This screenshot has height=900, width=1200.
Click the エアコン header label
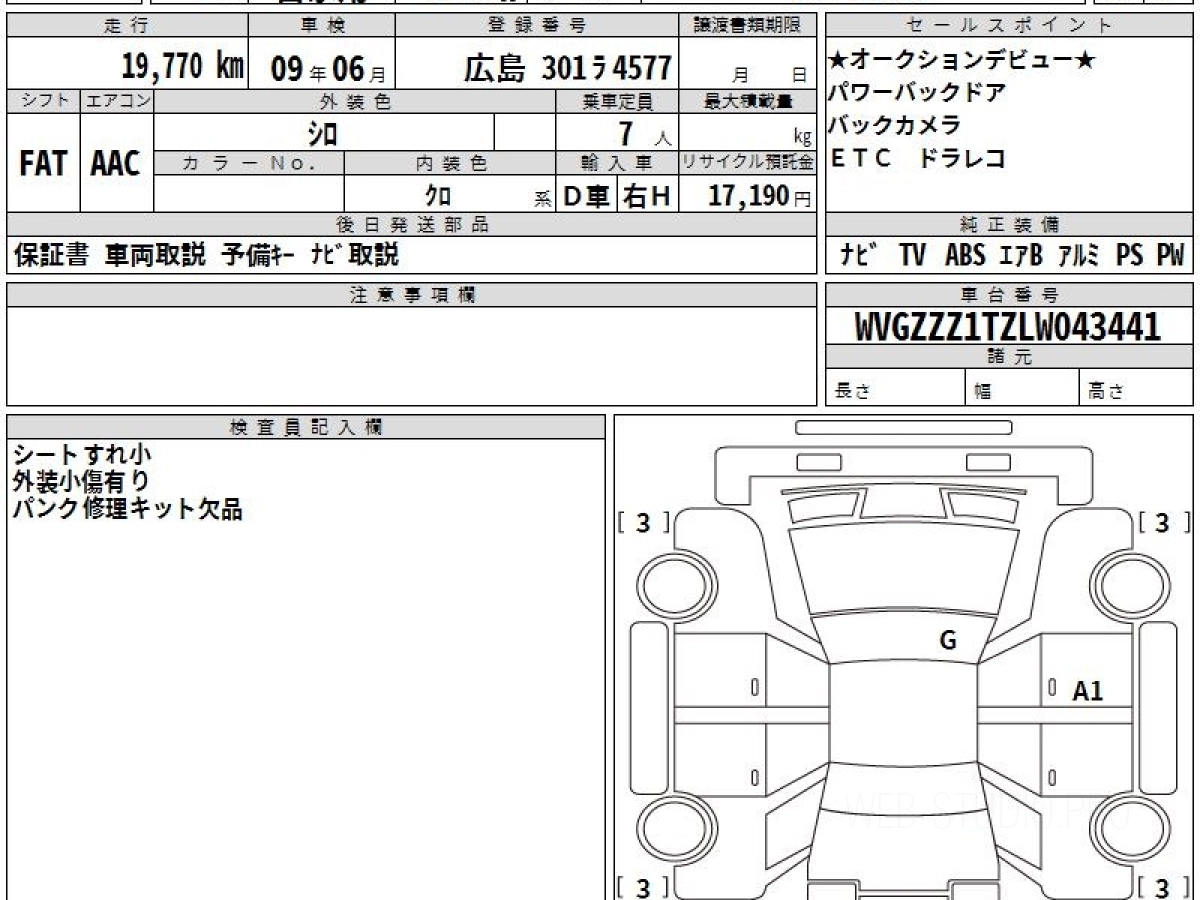pyautogui.click(x=117, y=101)
